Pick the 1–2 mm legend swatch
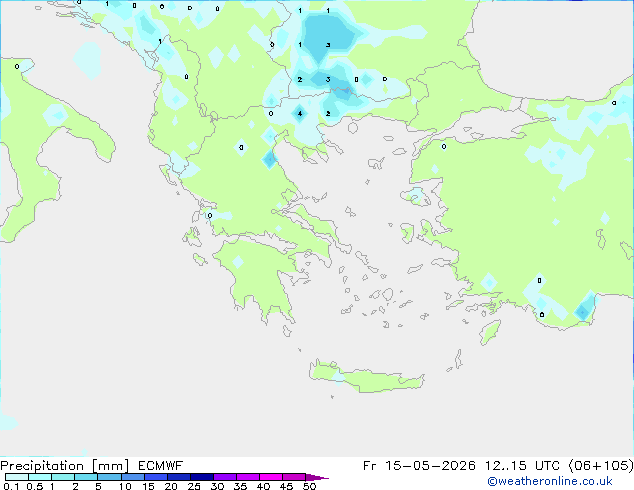This screenshot has width=634, height=490. pyautogui.click(x=63, y=477)
